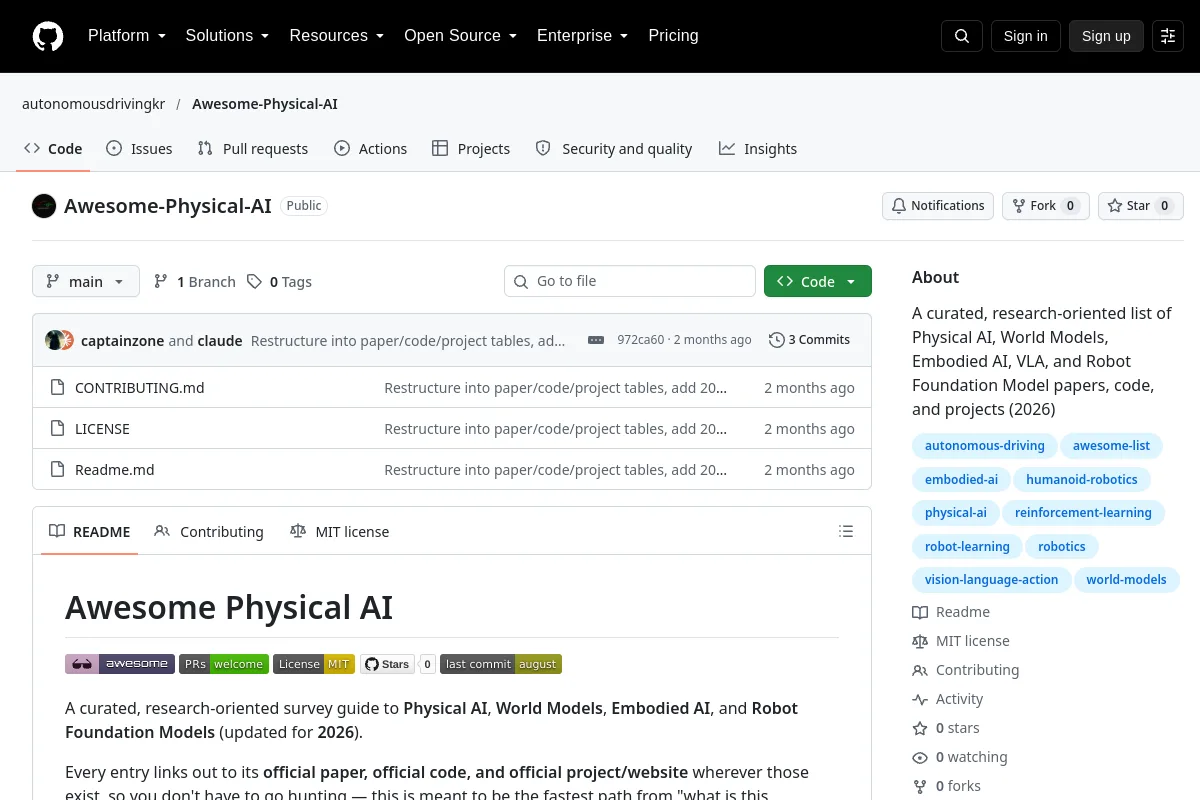The image size is (1200, 800).
Task: Open the Readme link in About sidebar
Action: pos(951,612)
